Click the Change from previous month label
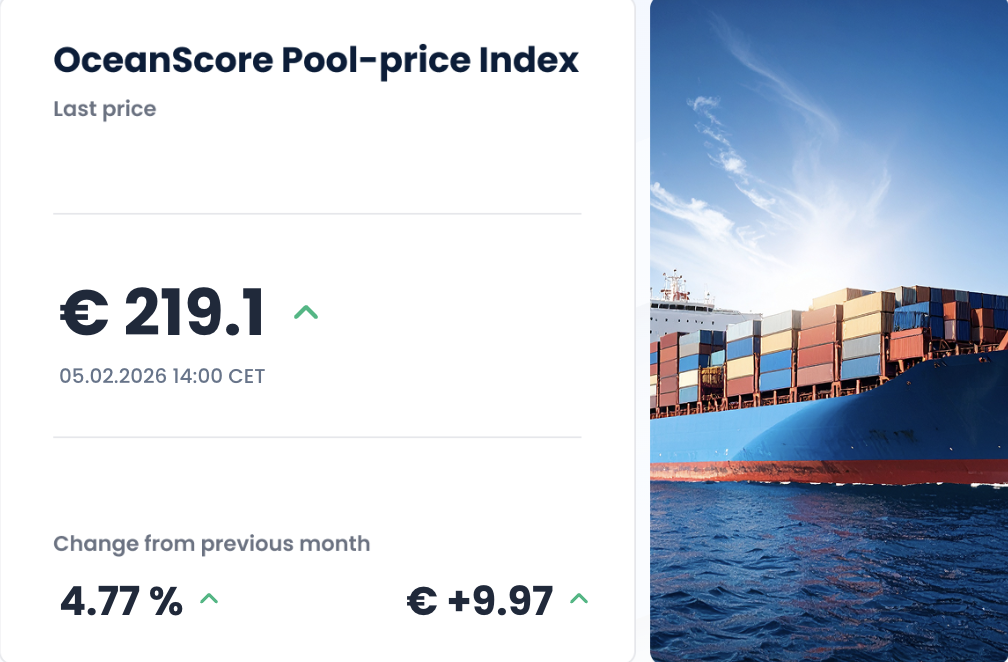Viewport: 1008px width, 662px height. click(x=212, y=544)
